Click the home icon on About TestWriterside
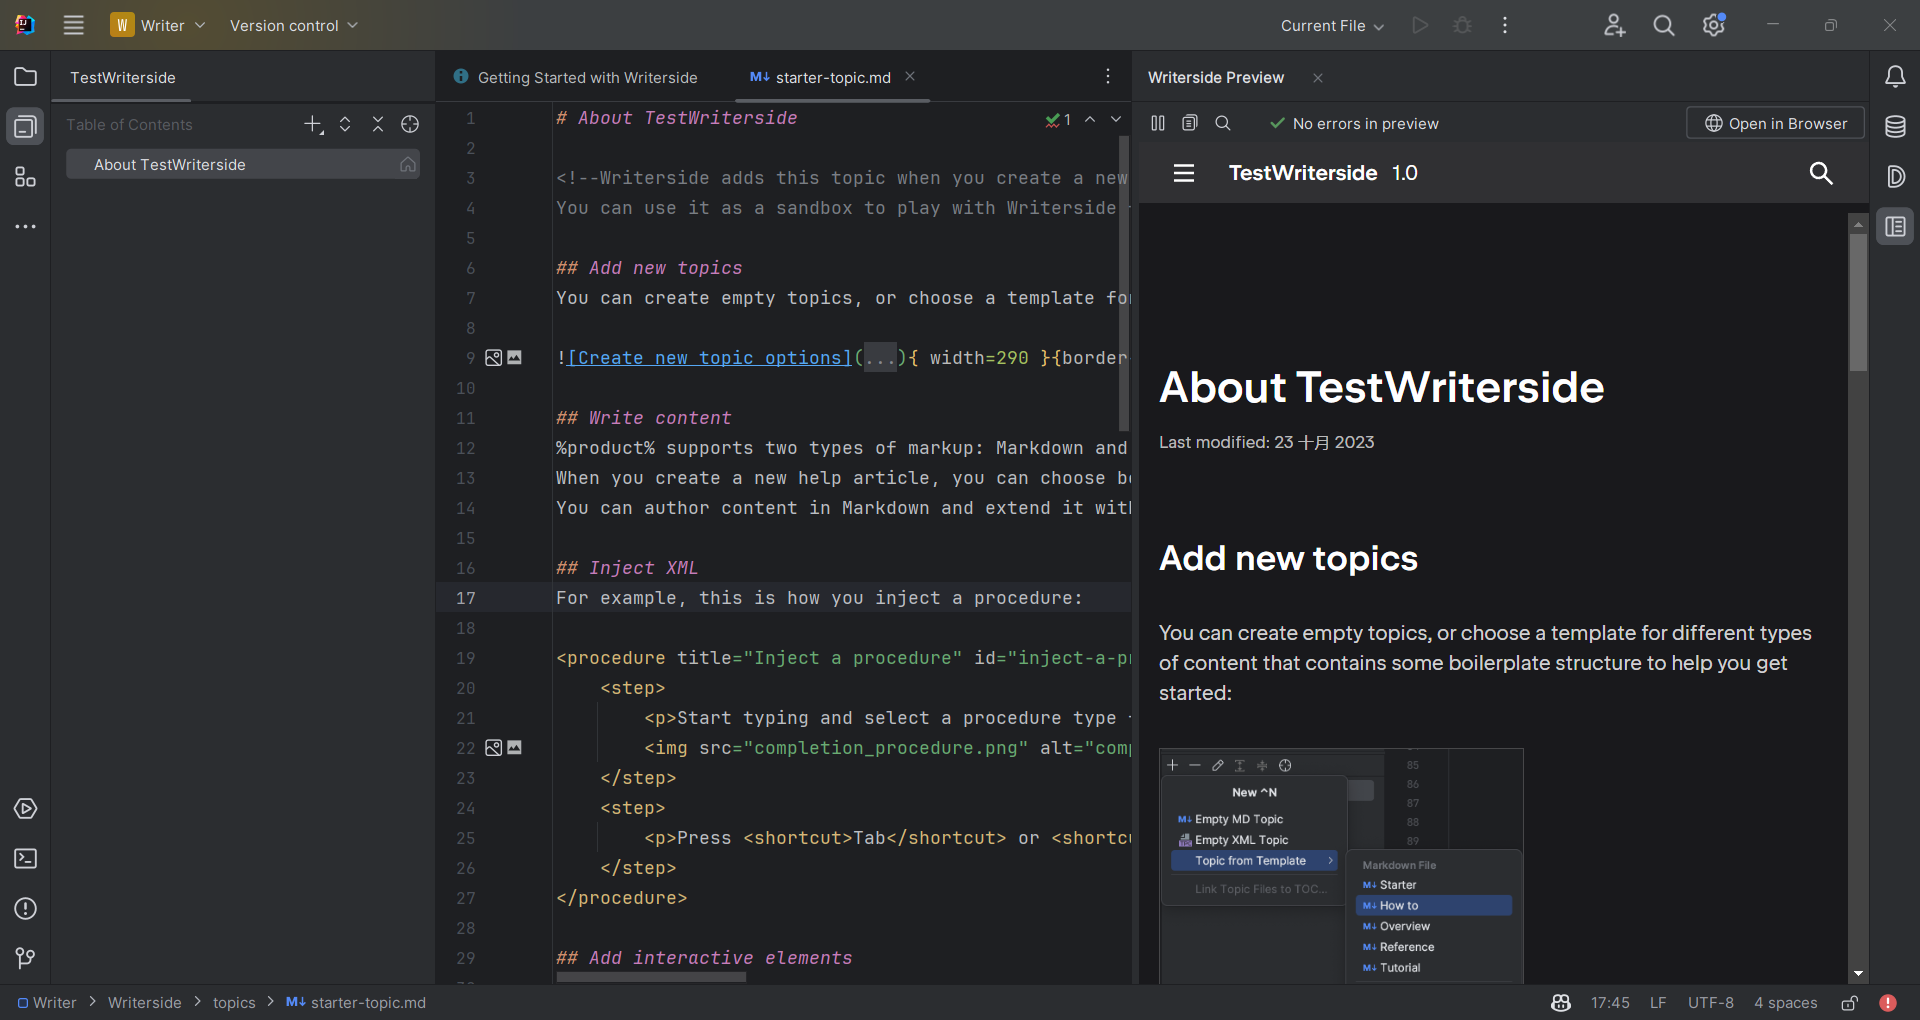This screenshot has width=1920, height=1020. 408,164
